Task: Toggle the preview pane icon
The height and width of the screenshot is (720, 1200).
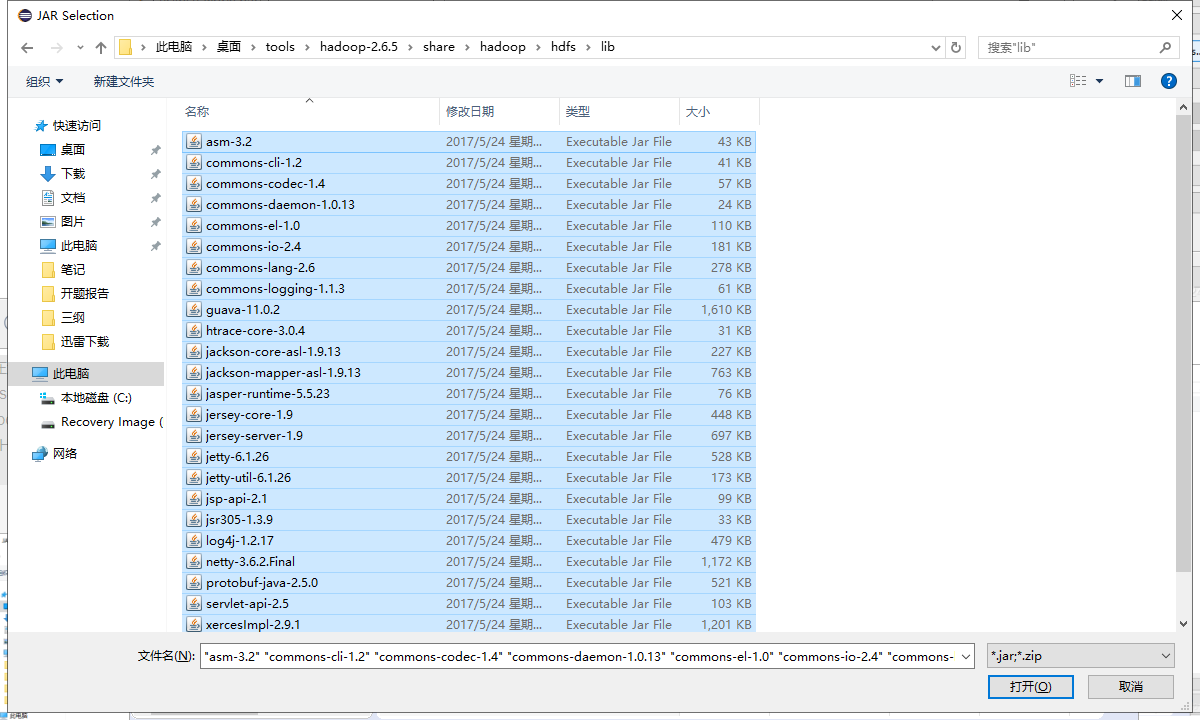Action: [1133, 81]
